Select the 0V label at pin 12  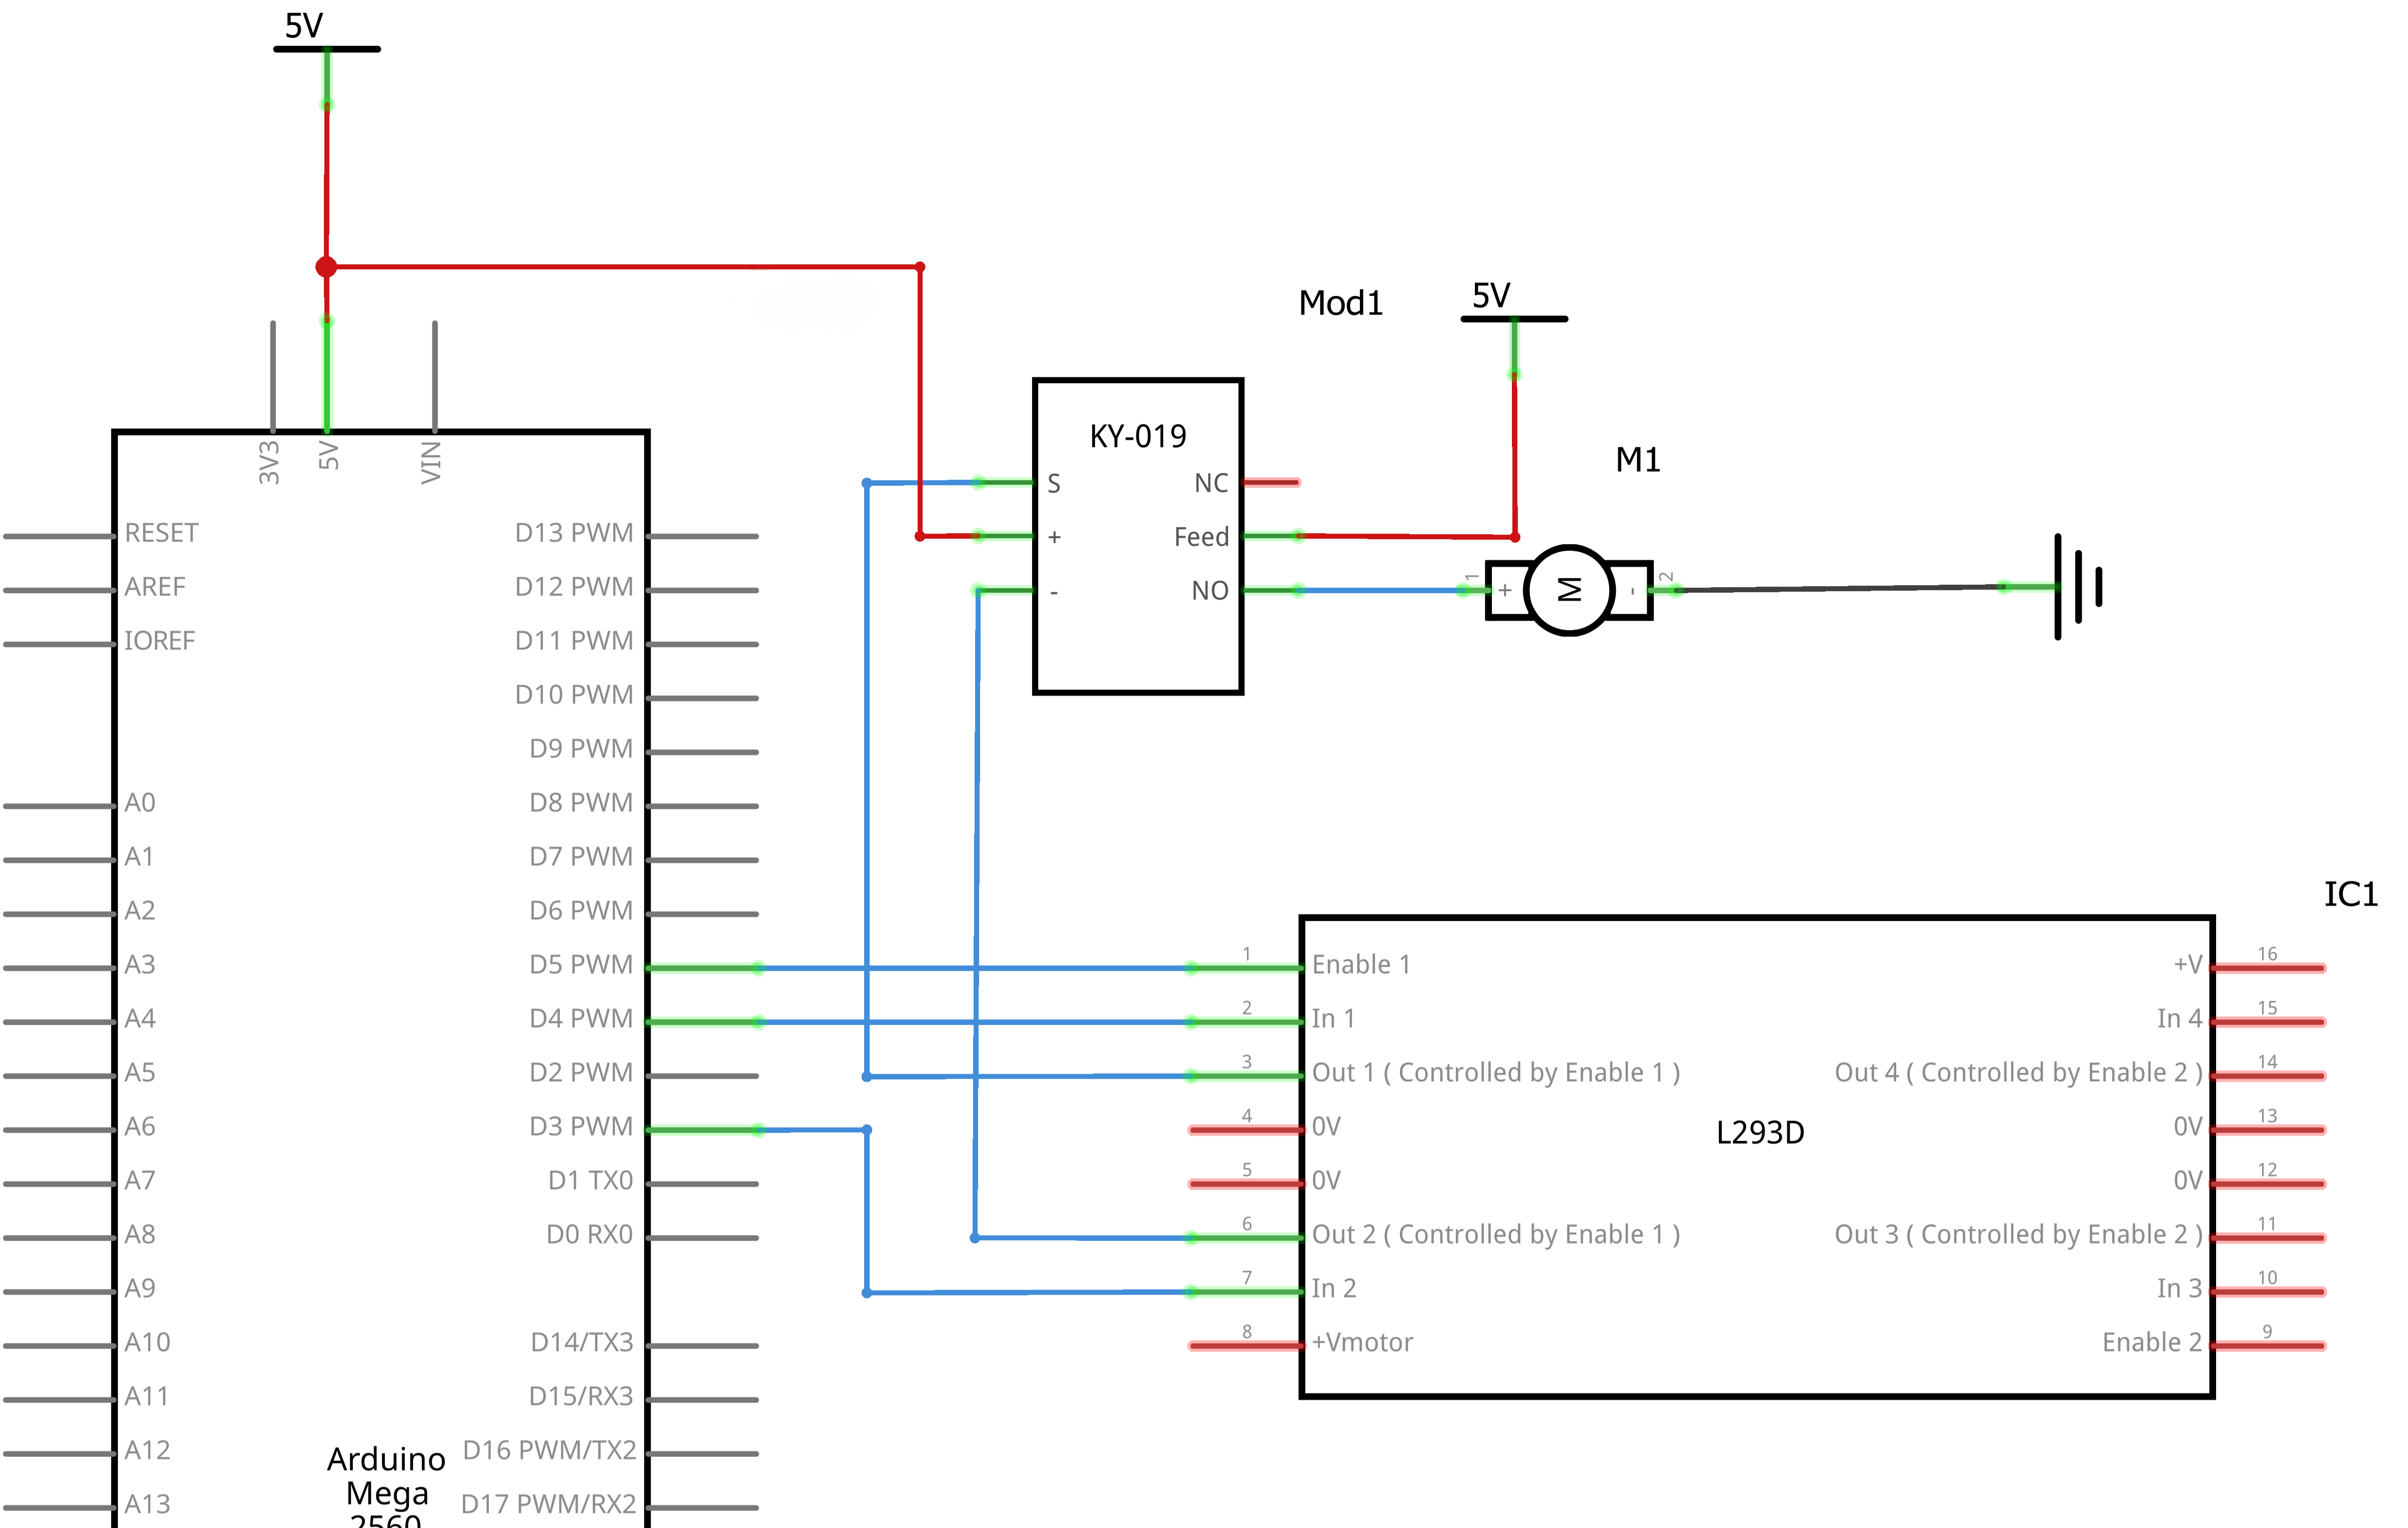[x=2188, y=1181]
